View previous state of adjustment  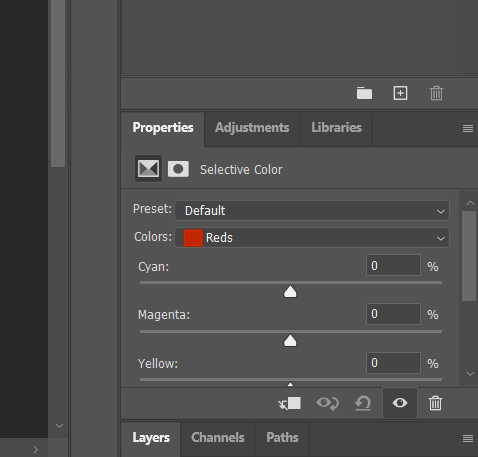click(x=328, y=403)
